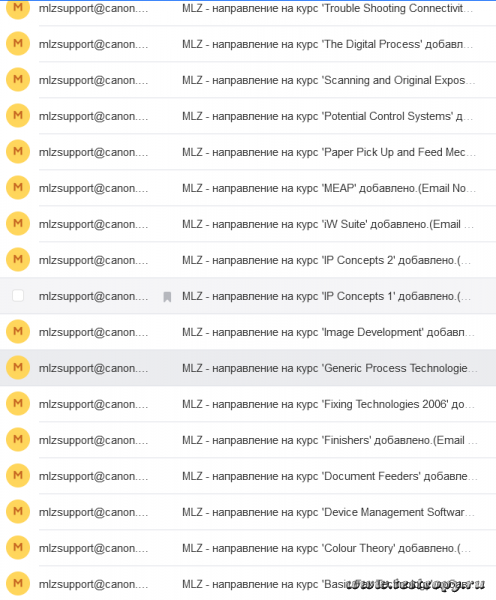Click avatar of the 'MEAP' course email

[18, 188]
